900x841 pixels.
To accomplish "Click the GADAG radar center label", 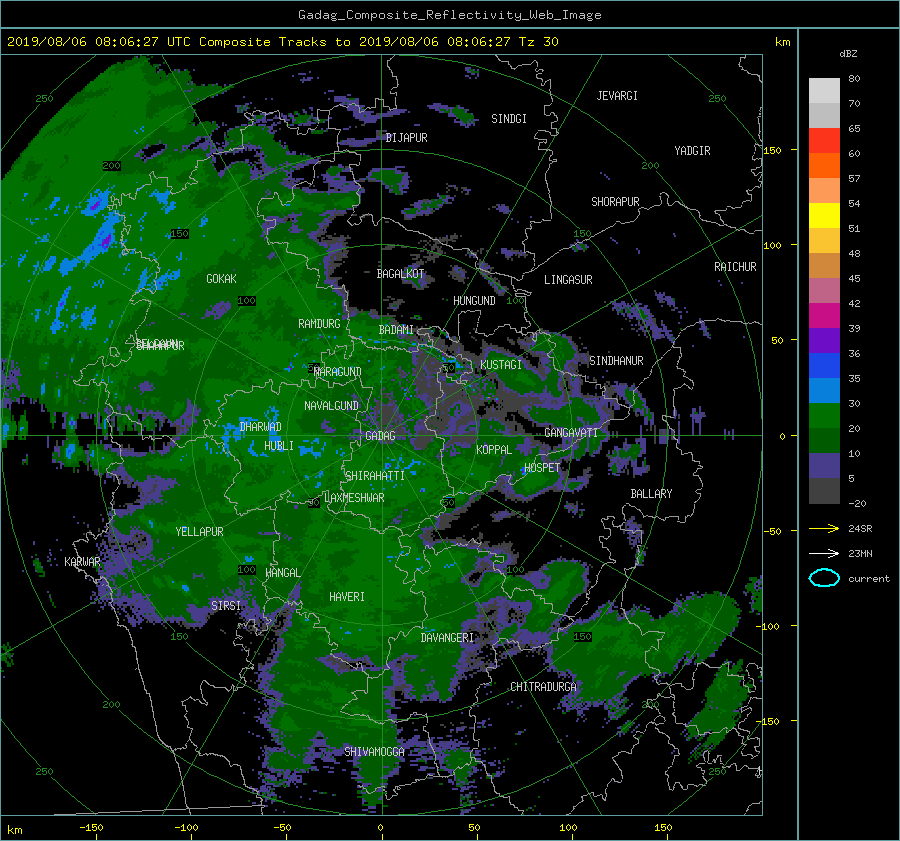I will [x=381, y=436].
